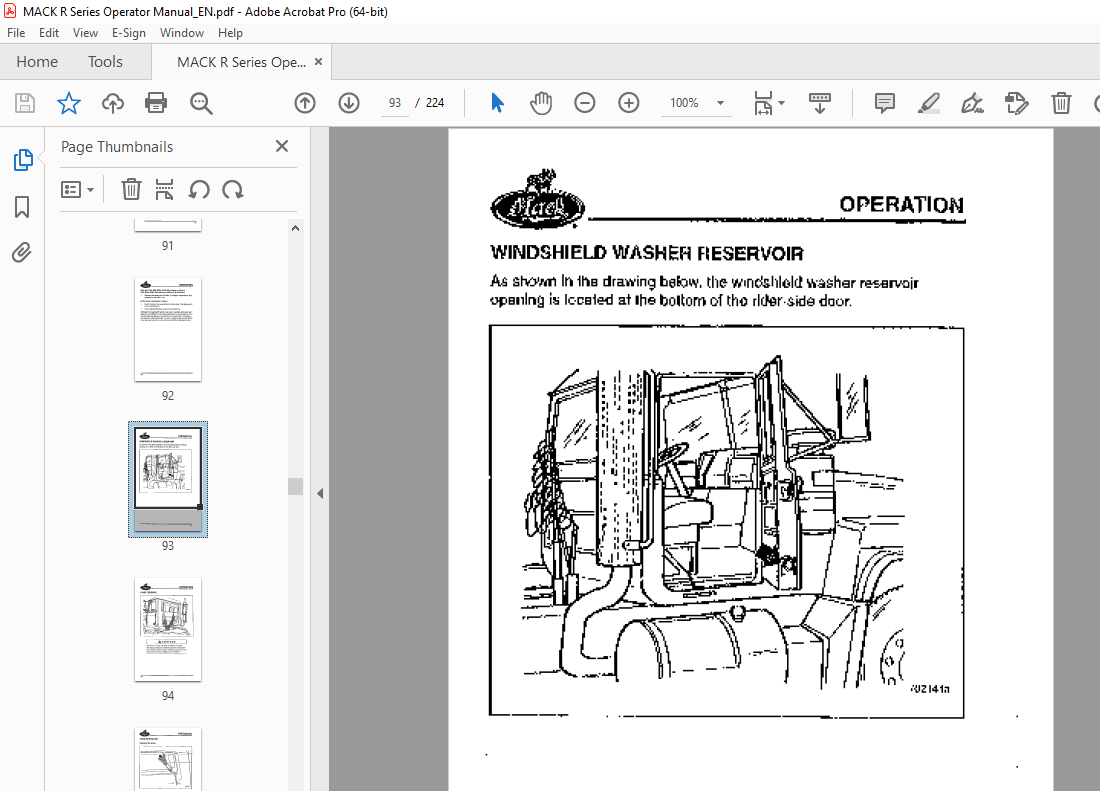Delete the selected page using the trash icon
This screenshot has height=791, width=1100.
point(131,189)
